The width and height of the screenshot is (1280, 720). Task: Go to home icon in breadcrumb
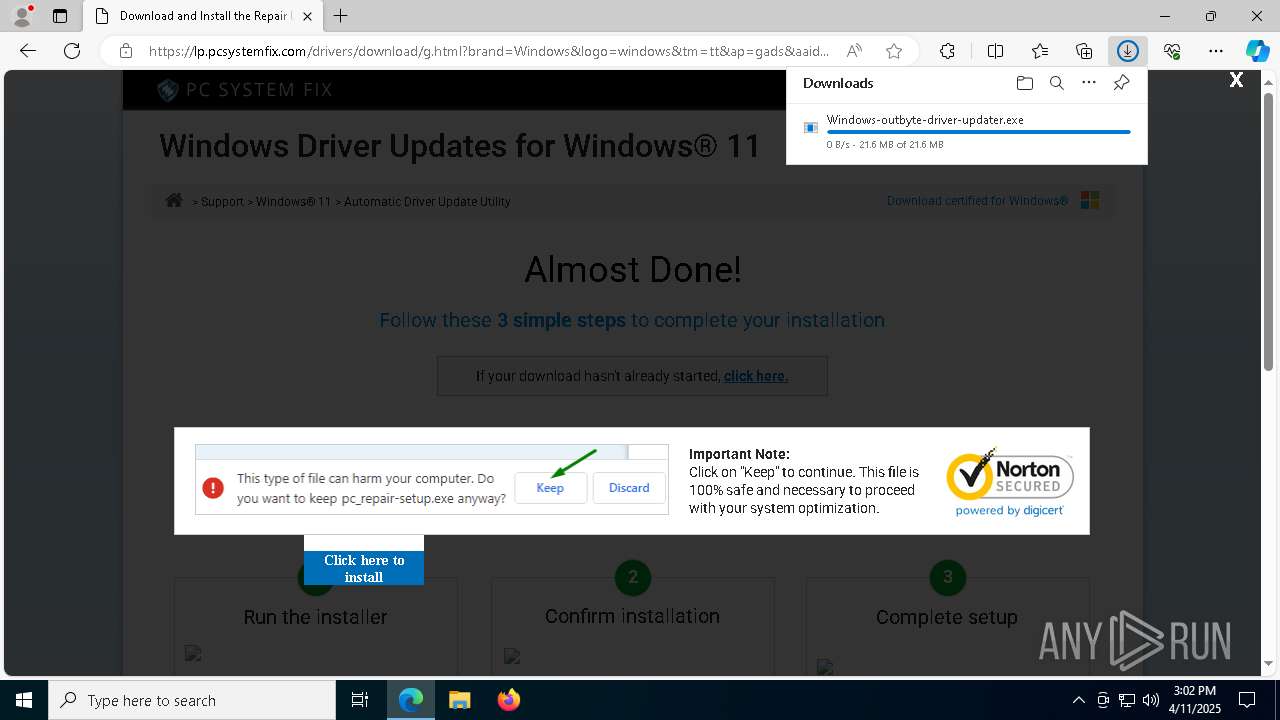click(x=174, y=200)
